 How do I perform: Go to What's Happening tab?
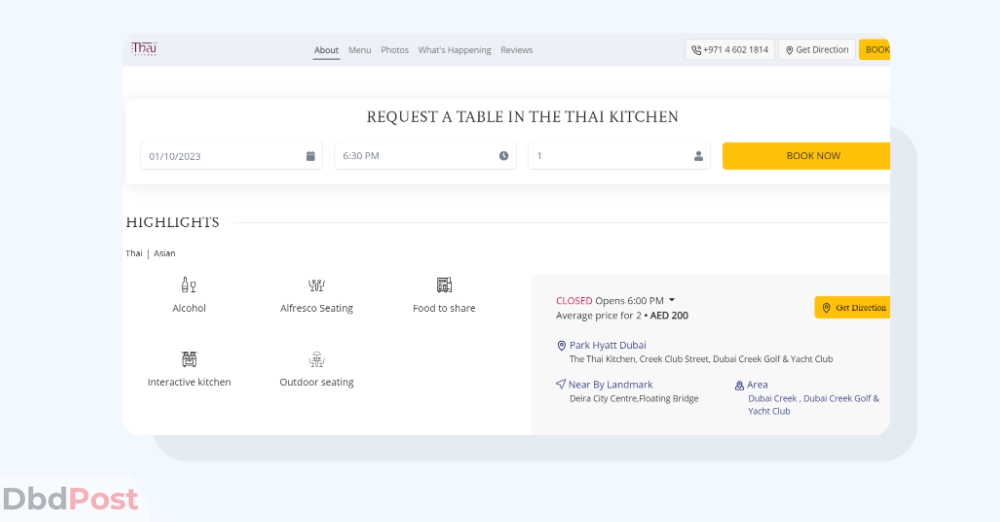(x=455, y=50)
